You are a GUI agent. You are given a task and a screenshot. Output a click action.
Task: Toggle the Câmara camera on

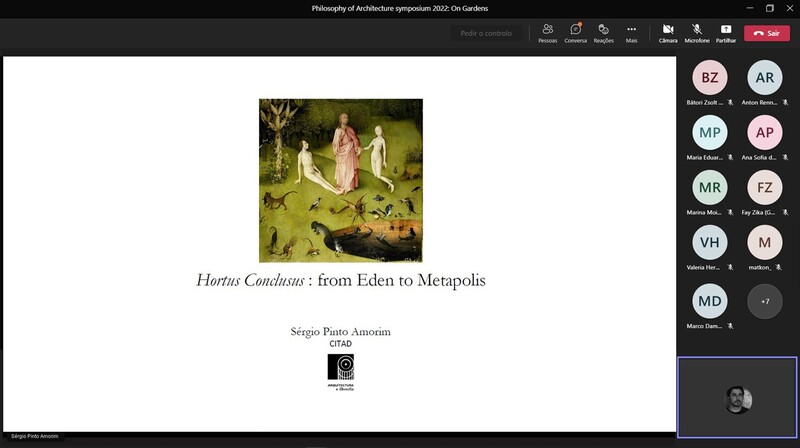click(x=668, y=33)
